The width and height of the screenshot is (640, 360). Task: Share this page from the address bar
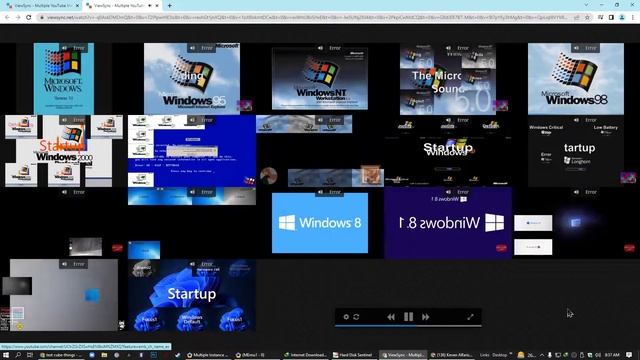coord(577,18)
